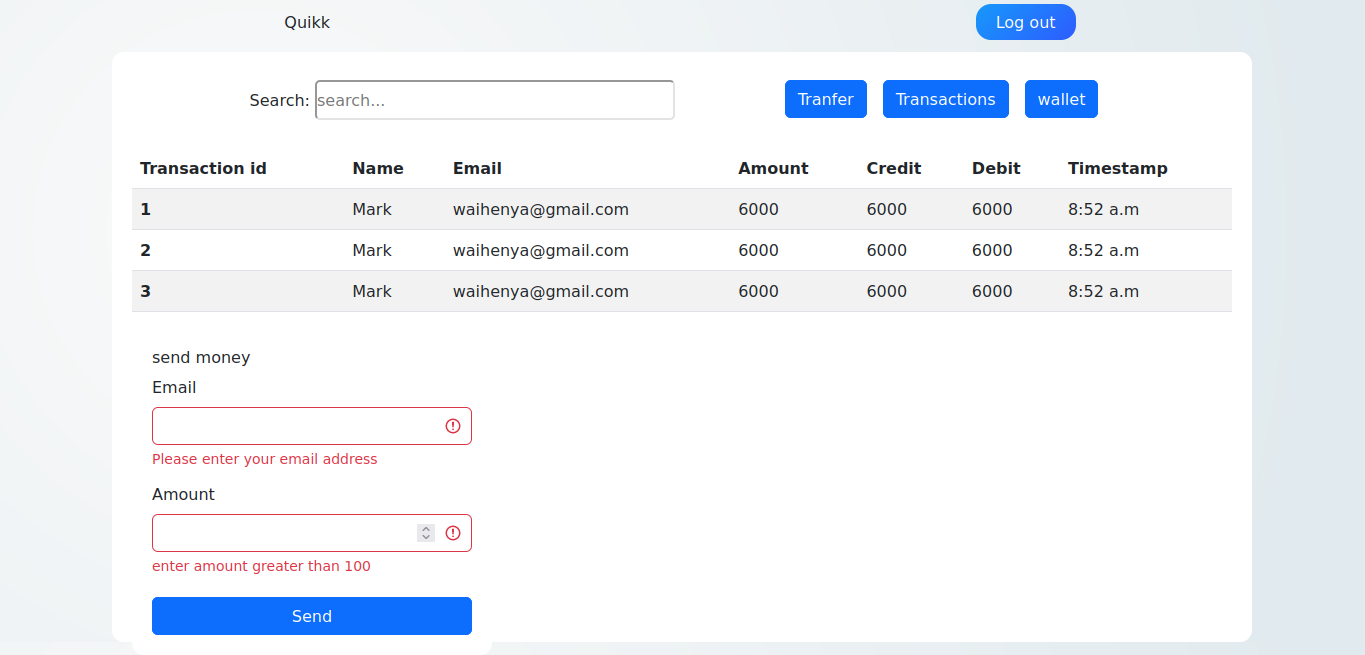Click the Timestamp column header
The image size is (1365, 655).
click(1117, 168)
